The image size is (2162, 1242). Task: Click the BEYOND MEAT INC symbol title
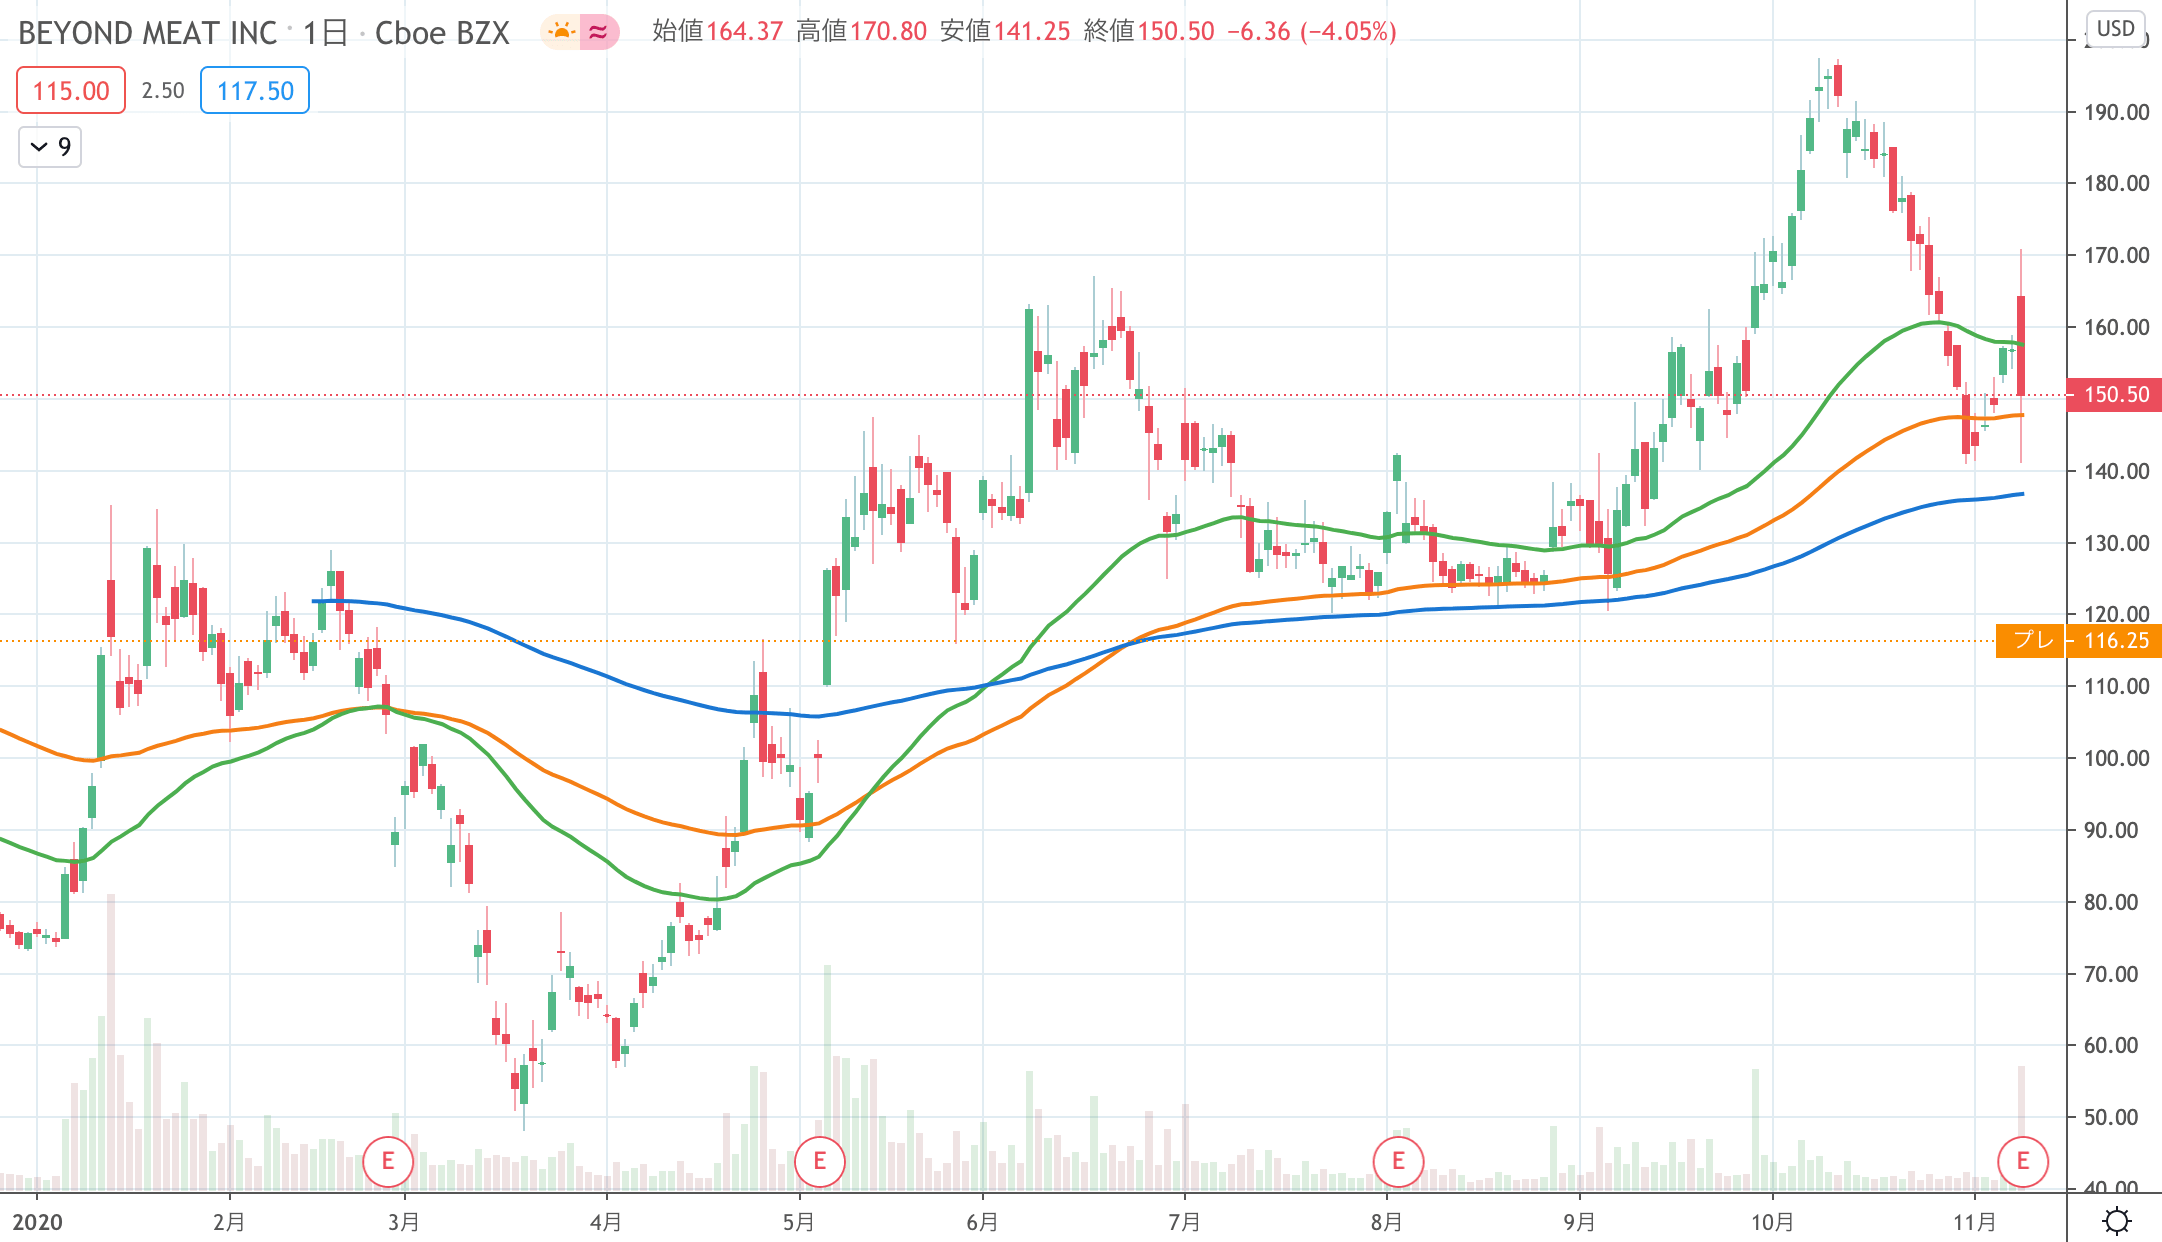click(148, 33)
